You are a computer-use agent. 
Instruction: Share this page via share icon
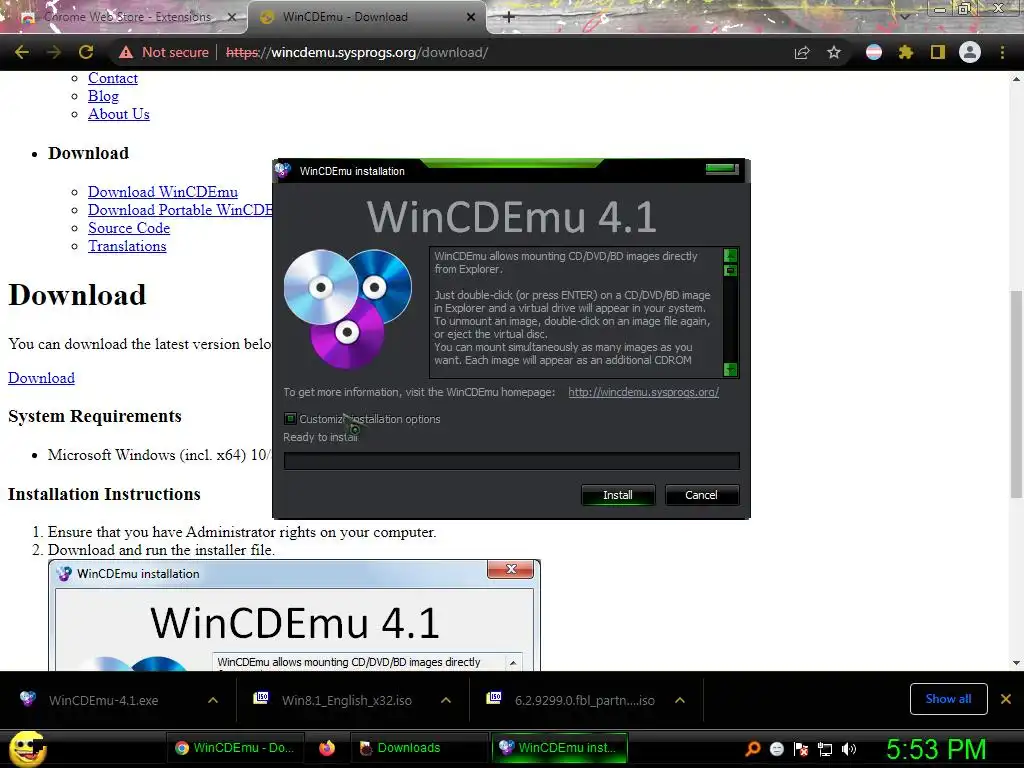[x=802, y=52]
